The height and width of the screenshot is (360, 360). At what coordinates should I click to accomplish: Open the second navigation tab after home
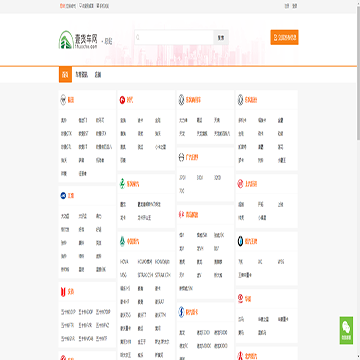(81, 75)
